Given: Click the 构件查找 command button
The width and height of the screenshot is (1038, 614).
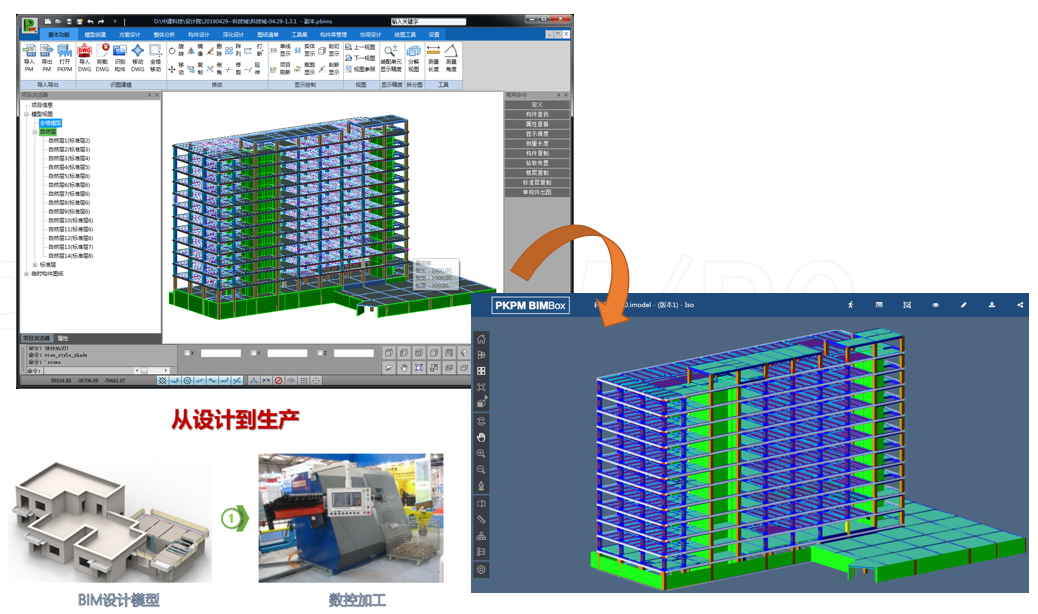Looking at the screenshot, I should pyautogui.click(x=537, y=114).
